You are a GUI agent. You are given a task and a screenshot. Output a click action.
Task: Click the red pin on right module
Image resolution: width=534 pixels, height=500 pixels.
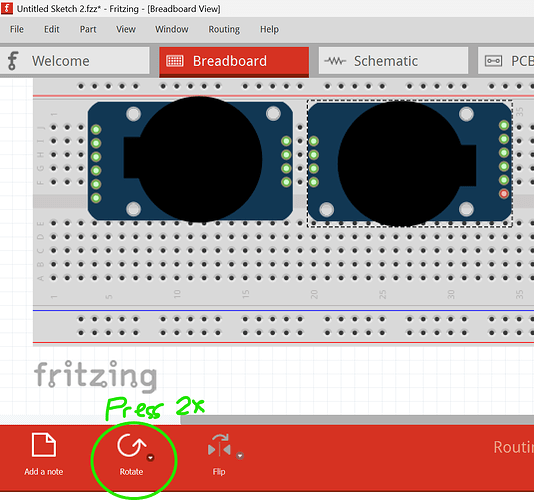[504, 194]
